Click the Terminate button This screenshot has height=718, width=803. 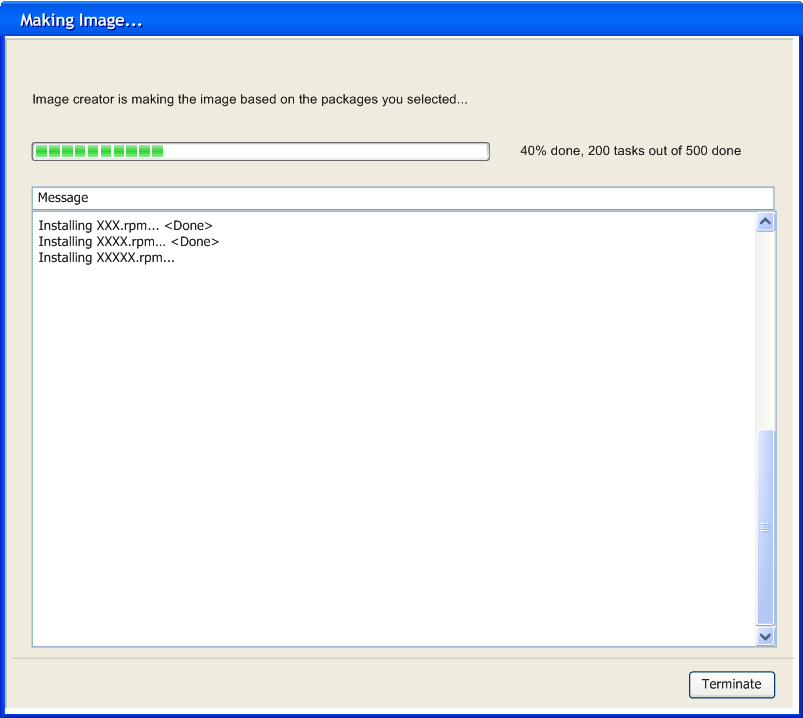pos(731,684)
